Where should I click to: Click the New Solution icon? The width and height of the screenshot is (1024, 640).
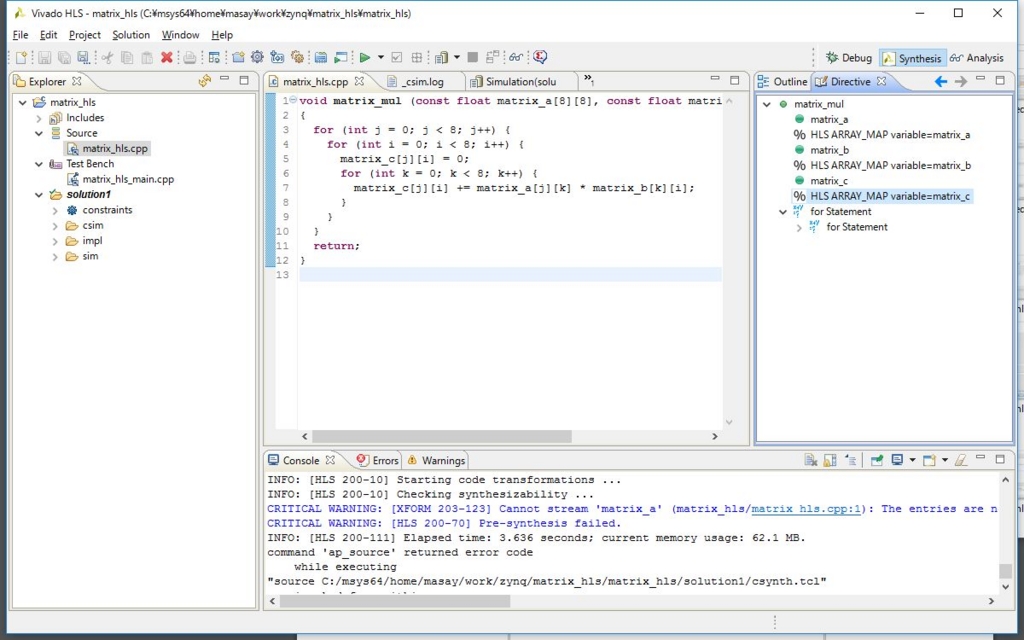coord(277,57)
